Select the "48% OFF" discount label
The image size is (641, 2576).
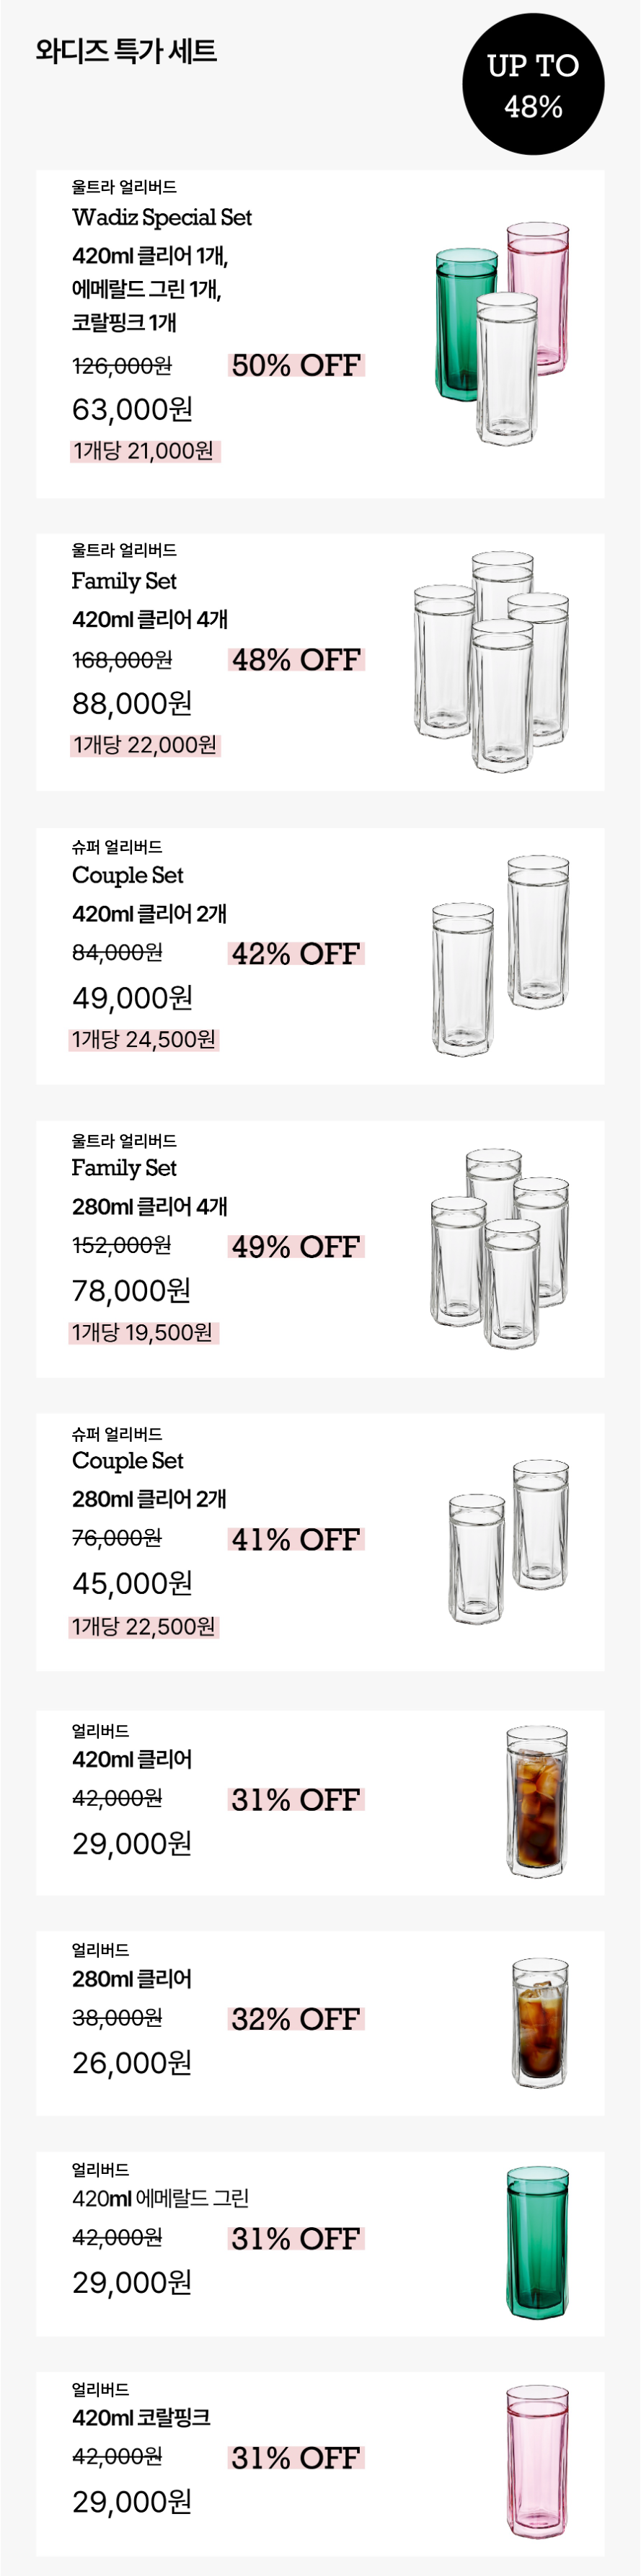[296, 660]
